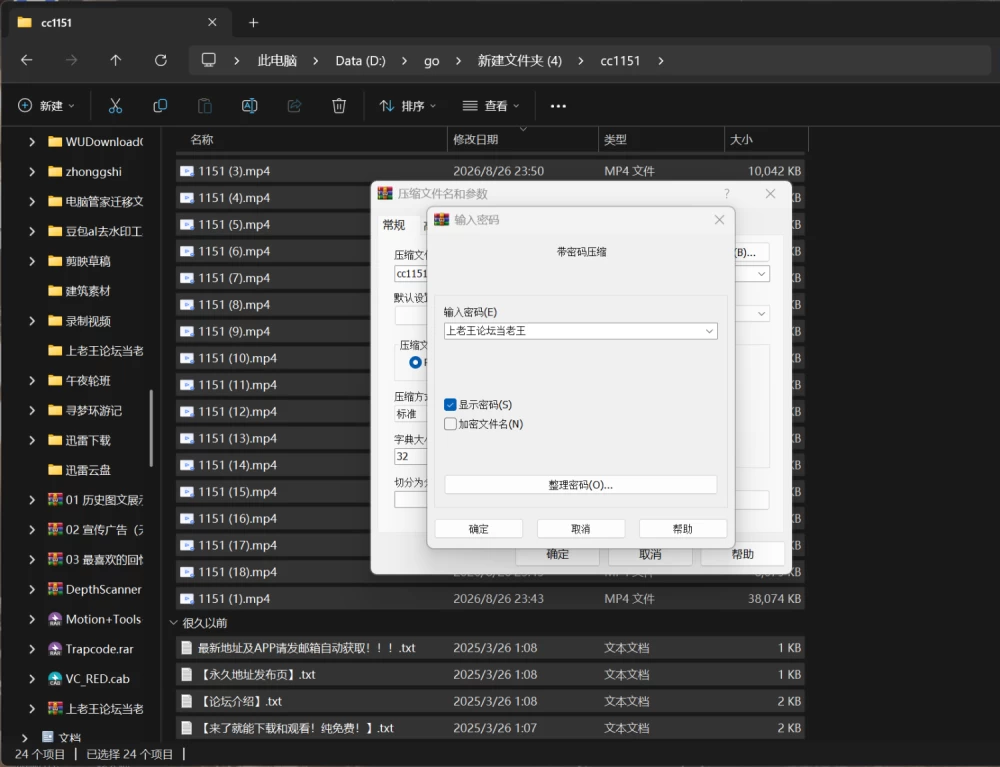Click the Cut scissors icon in toolbar
Image resolution: width=1000 pixels, height=767 pixels.
tap(115, 106)
